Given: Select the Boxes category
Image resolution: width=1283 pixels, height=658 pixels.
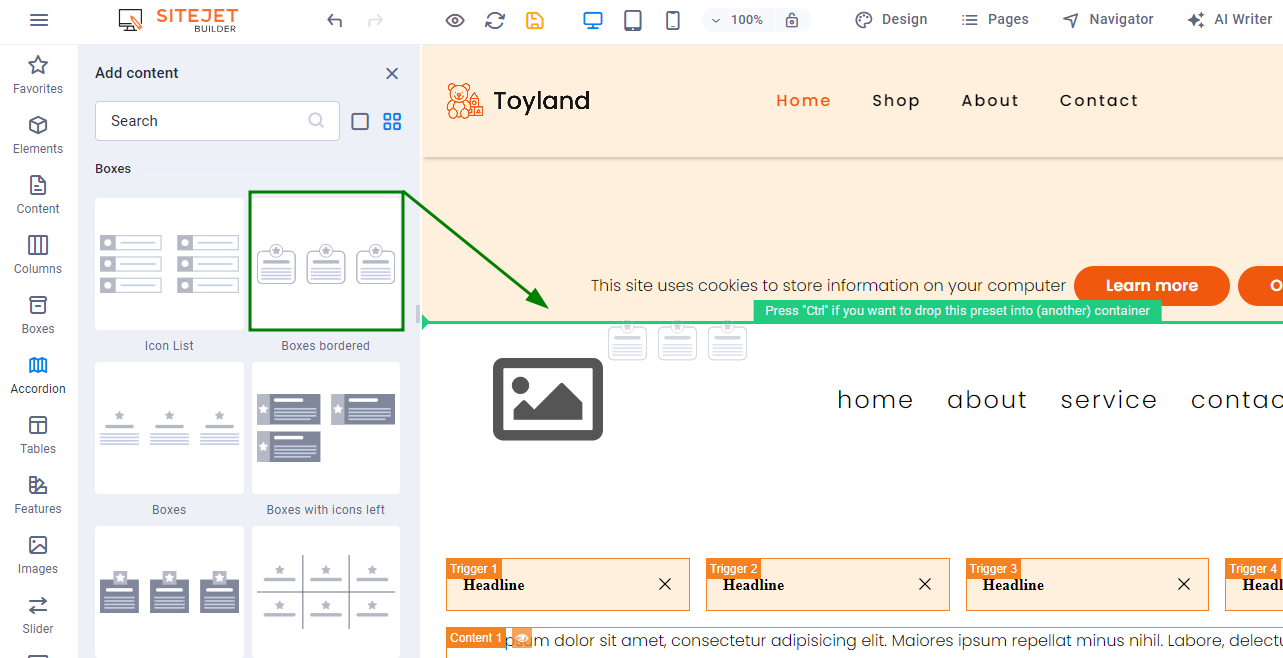Looking at the screenshot, I should pos(38,315).
